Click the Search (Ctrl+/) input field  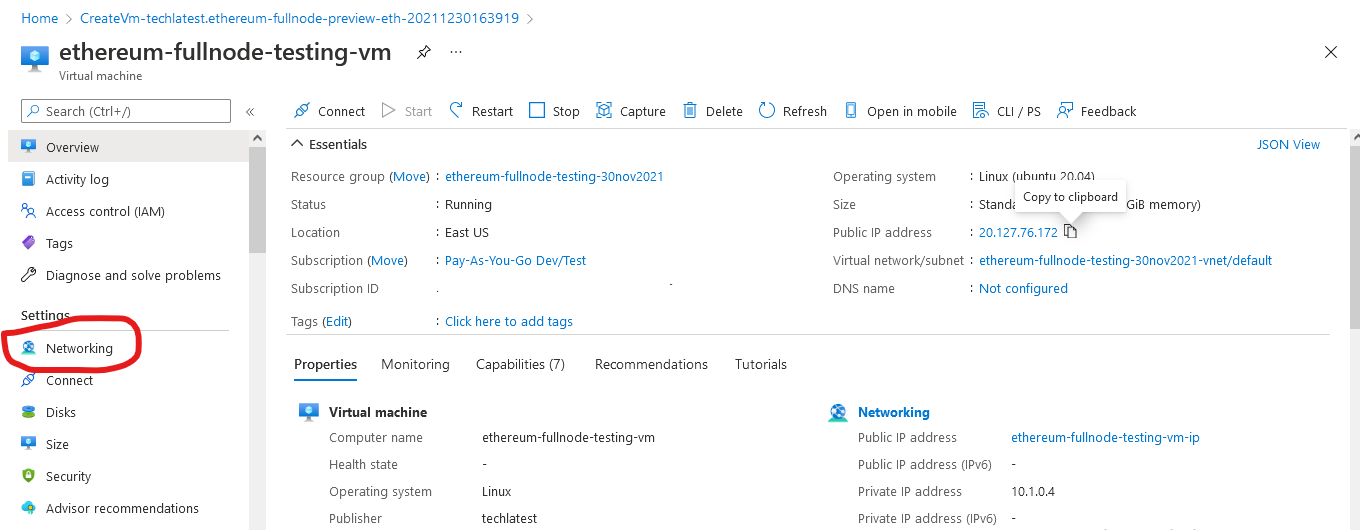[126, 111]
